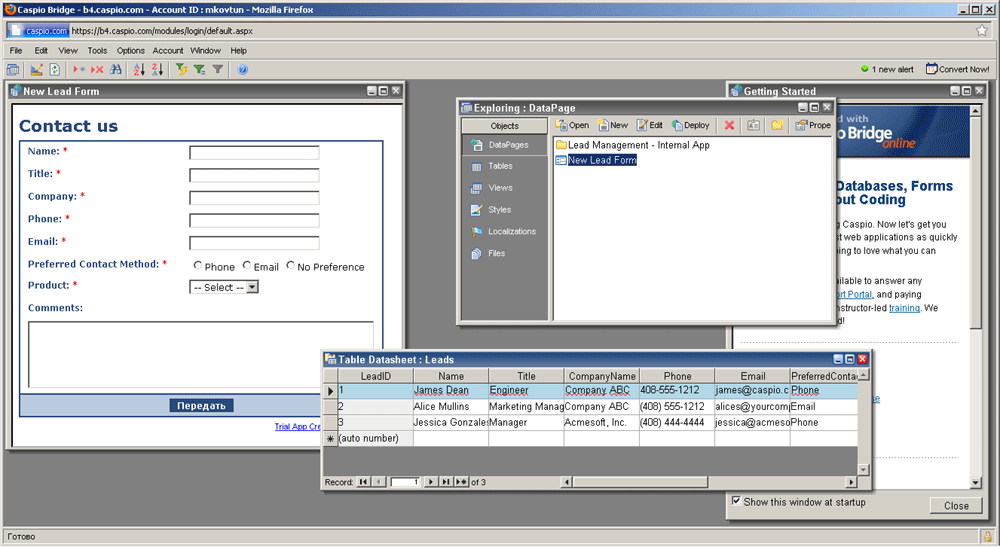The image size is (1000, 547).
Task: Select DataPages in Objects sidebar
Action: pyautogui.click(x=504, y=145)
